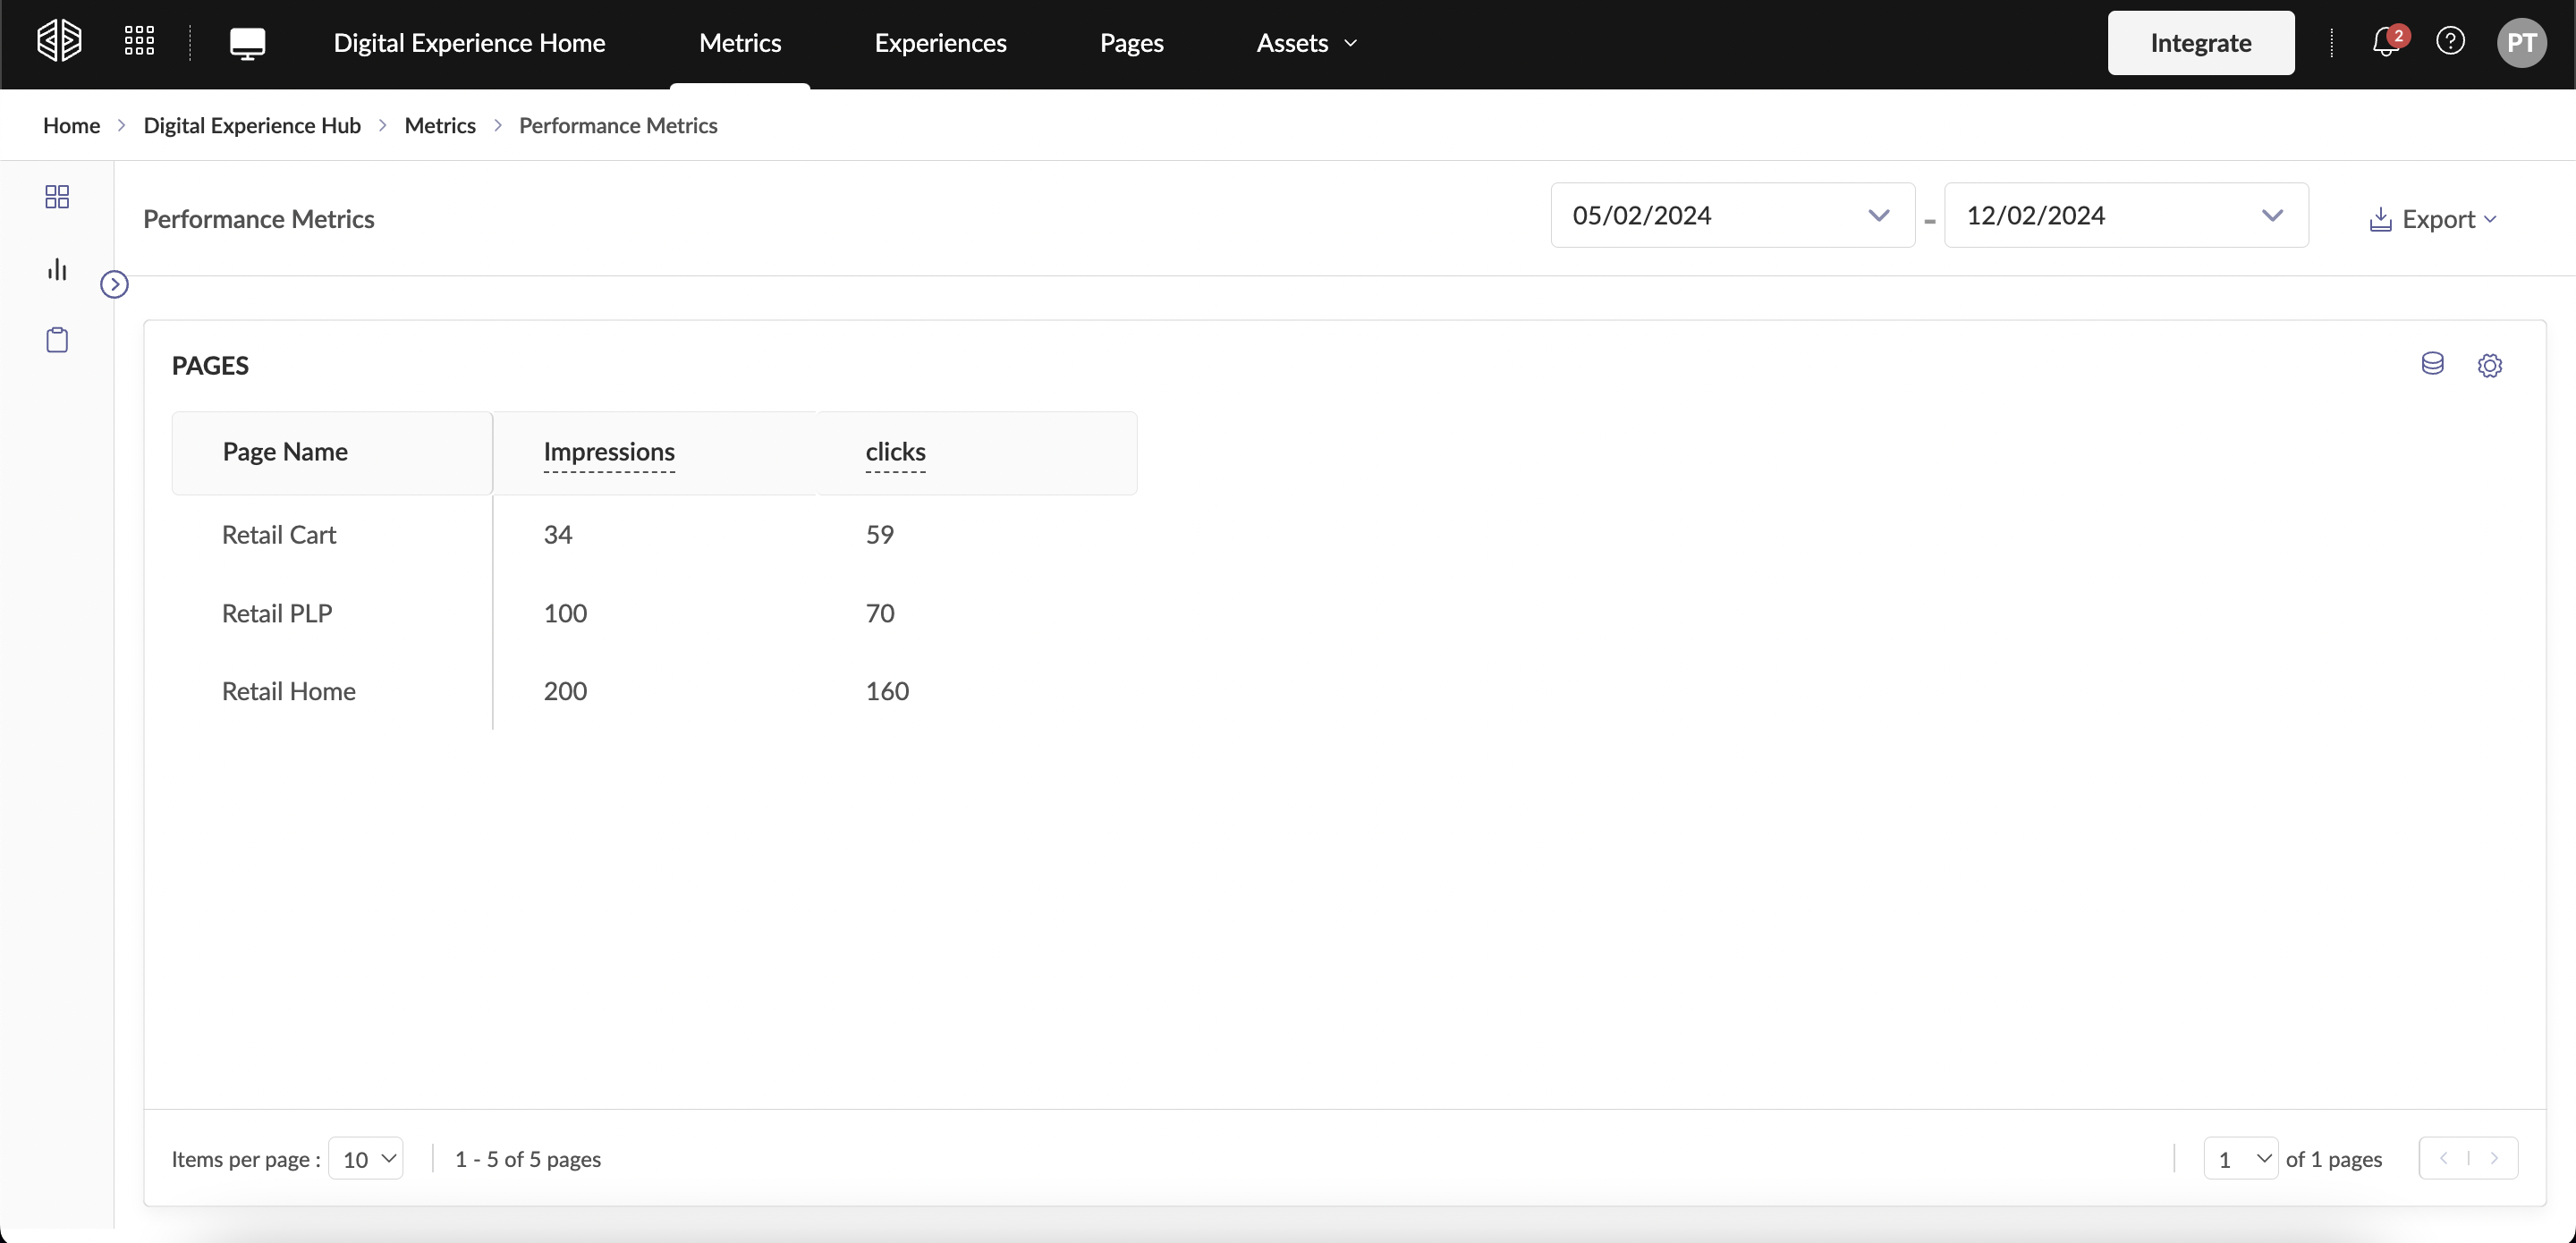Click the app logo icon in the header
The width and height of the screenshot is (2576, 1243).
coord(59,42)
